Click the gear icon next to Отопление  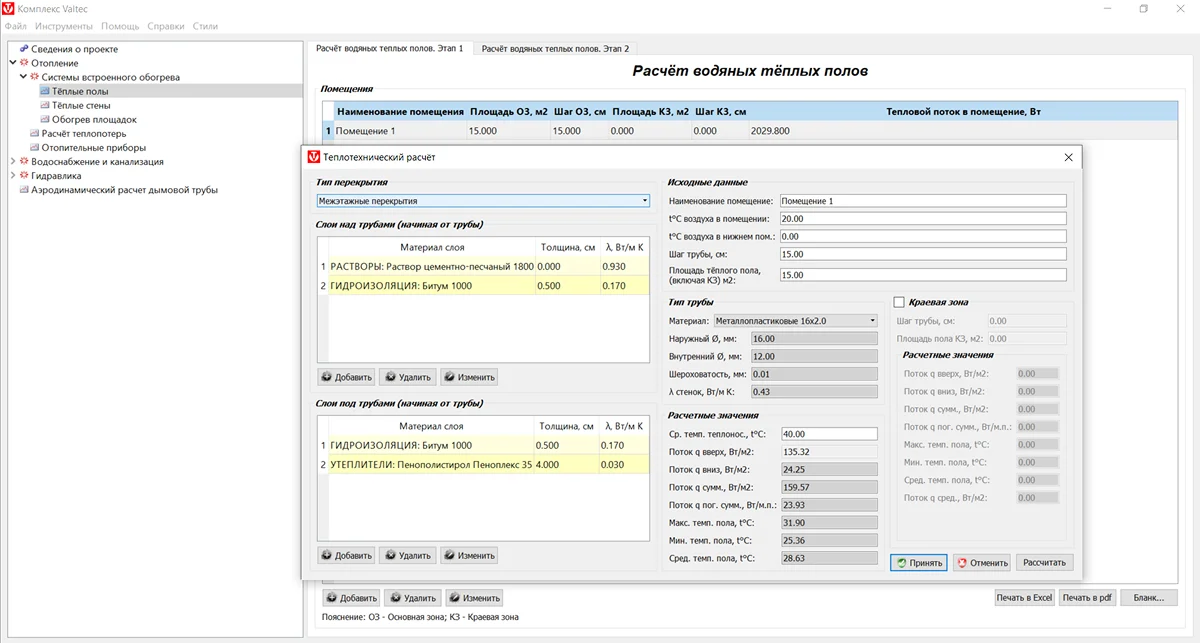point(24,63)
